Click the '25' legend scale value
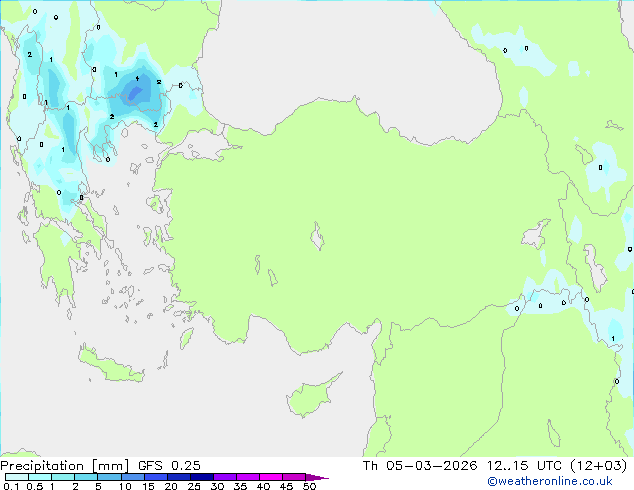 click(x=194, y=486)
